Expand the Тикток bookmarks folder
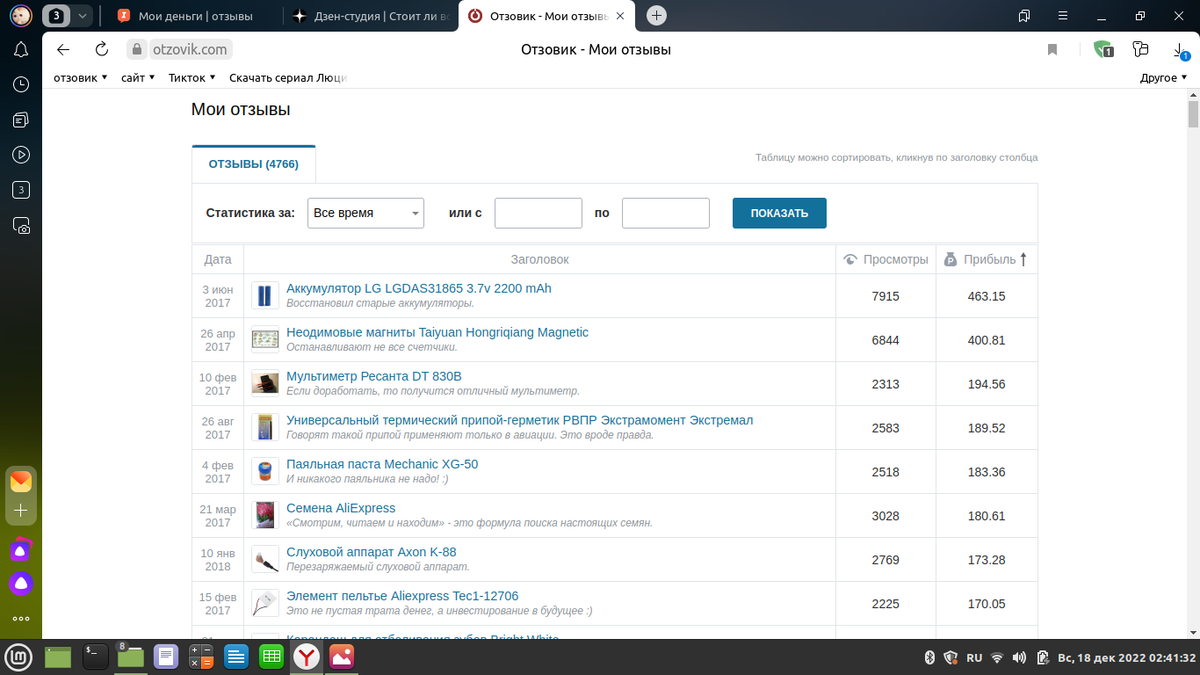The image size is (1200, 675). 192,78
